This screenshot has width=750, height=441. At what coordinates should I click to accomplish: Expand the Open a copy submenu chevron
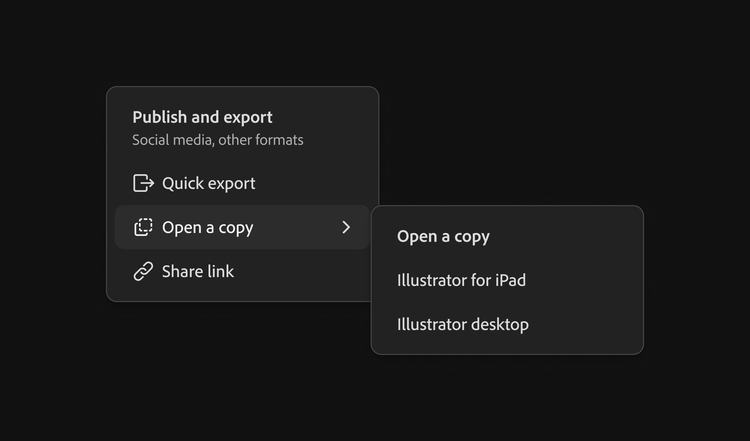(346, 227)
